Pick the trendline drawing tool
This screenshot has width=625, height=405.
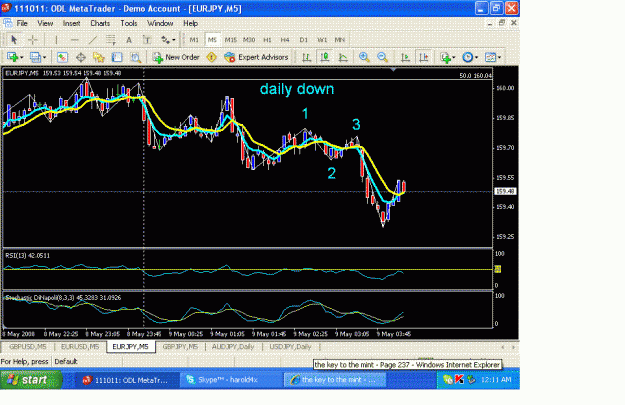pyautogui.click(x=92, y=40)
